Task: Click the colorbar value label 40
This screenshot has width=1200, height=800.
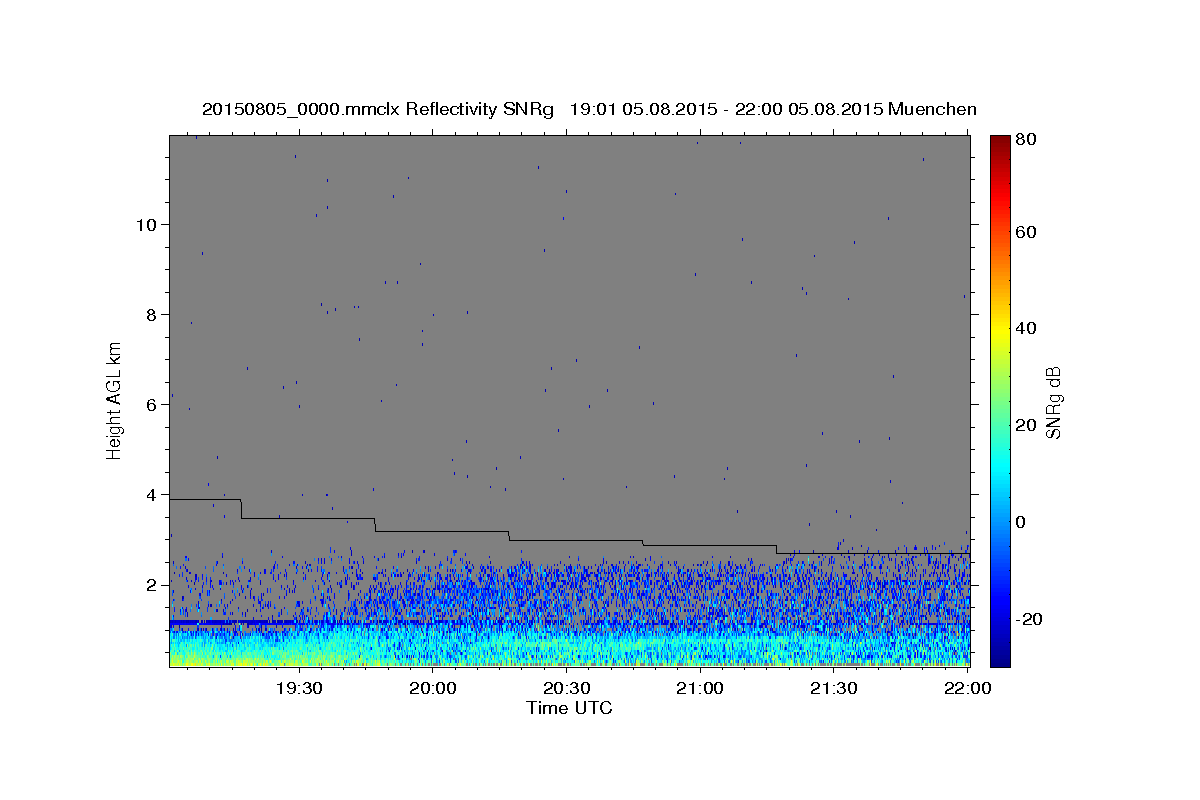Action: [1025, 328]
